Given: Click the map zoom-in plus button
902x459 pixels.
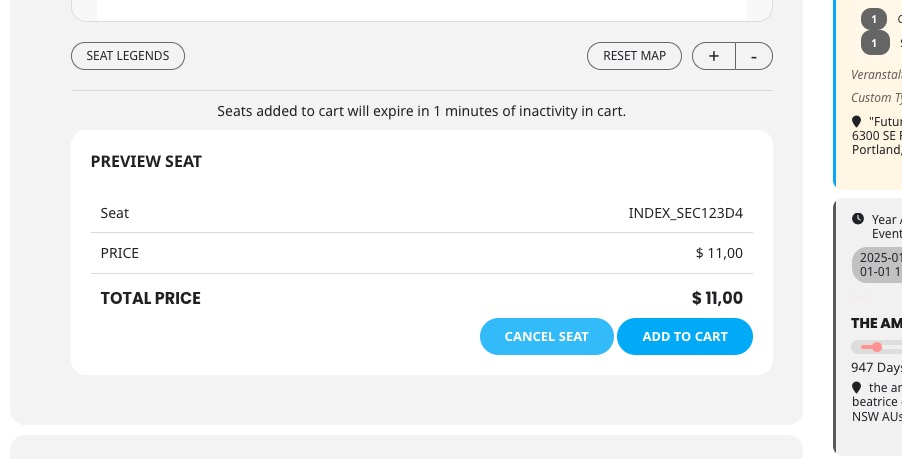Looking at the screenshot, I should pyautogui.click(x=713, y=56).
